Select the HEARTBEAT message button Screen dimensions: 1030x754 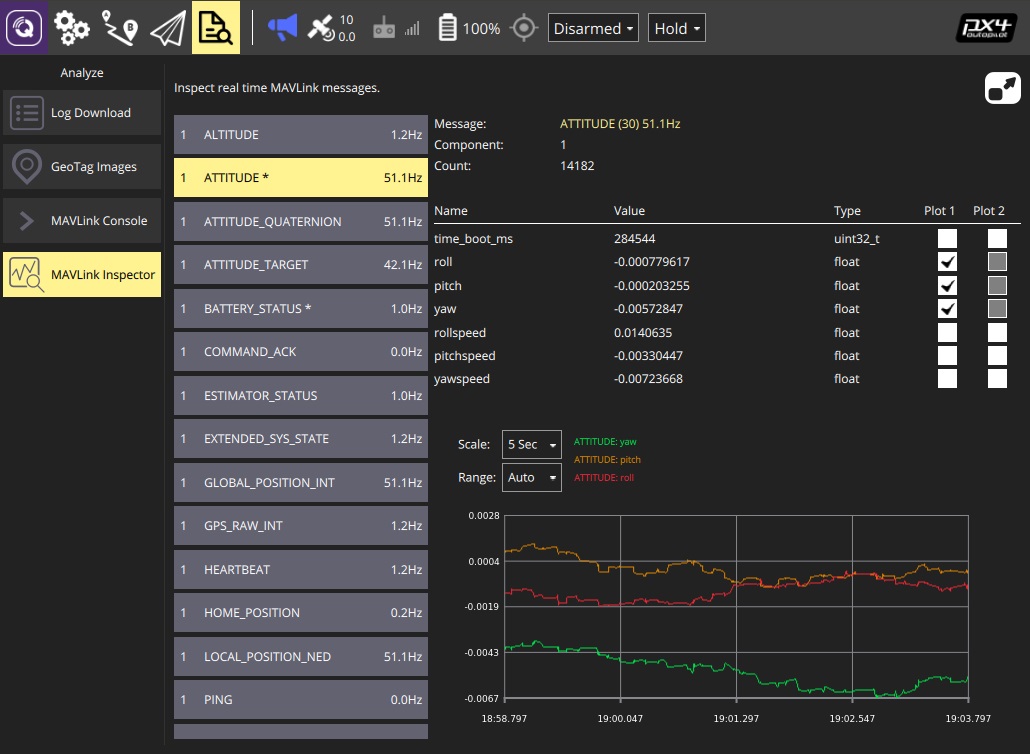point(300,570)
